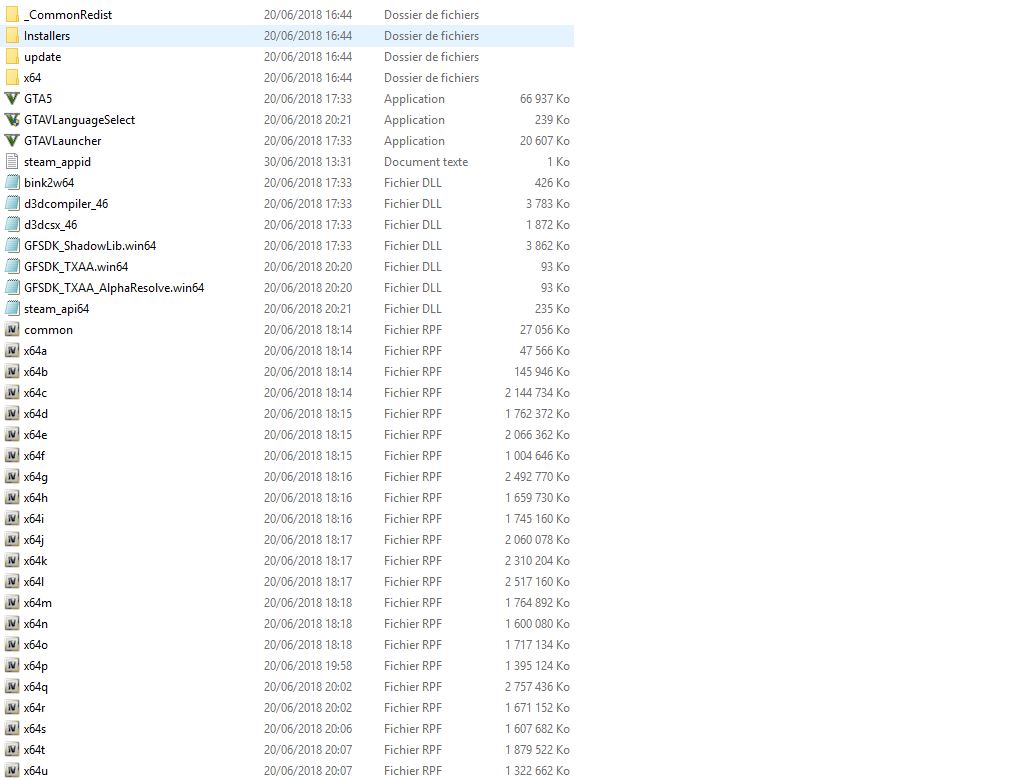Click the 2 492 770 Ko size of x64g

pyautogui.click(x=537, y=477)
